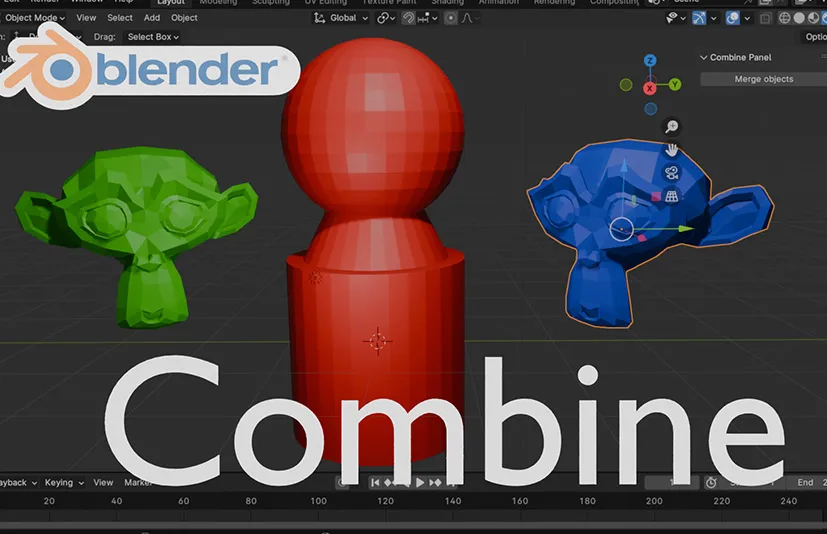Viewport: 827px width, 534px height.
Task: Toggle proportional editing in the header
Action: pyautogui.click(x=451, y=18)
